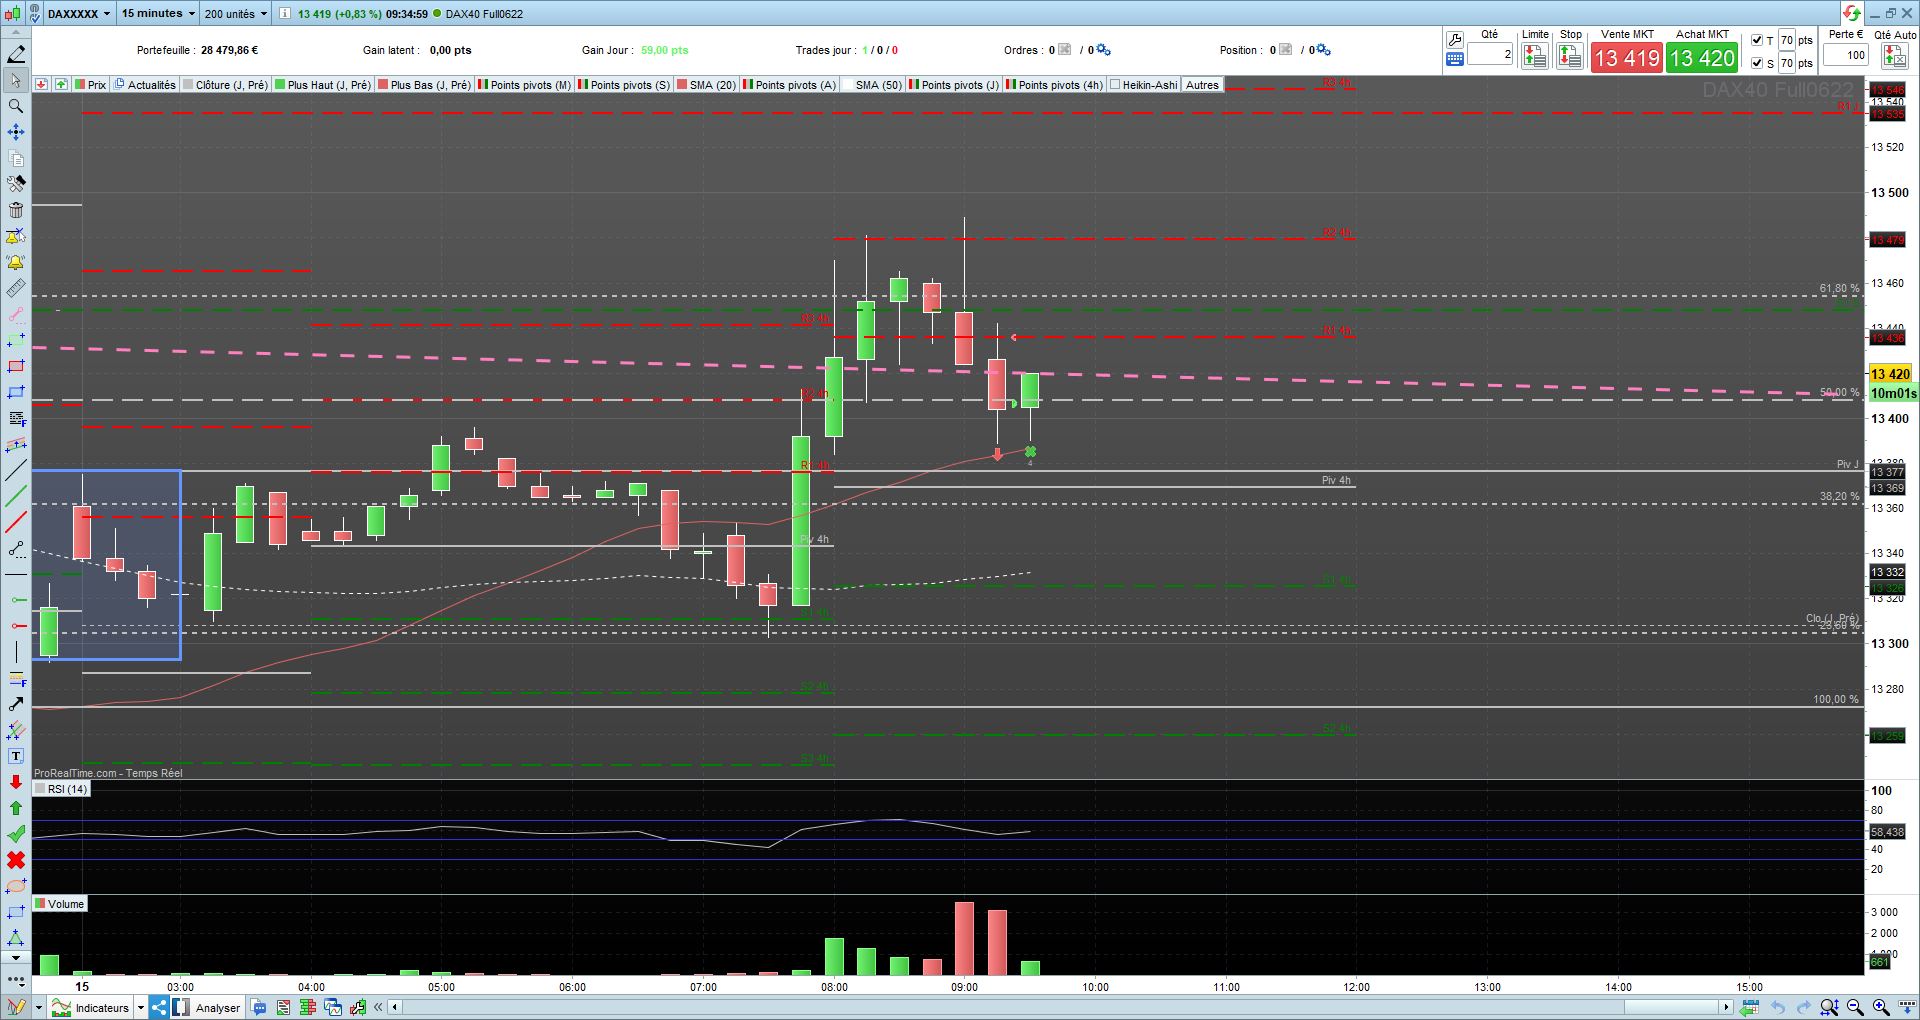
Task: Expand the Indicateurs dropdown arrow
Action: tap(141, 1007)
